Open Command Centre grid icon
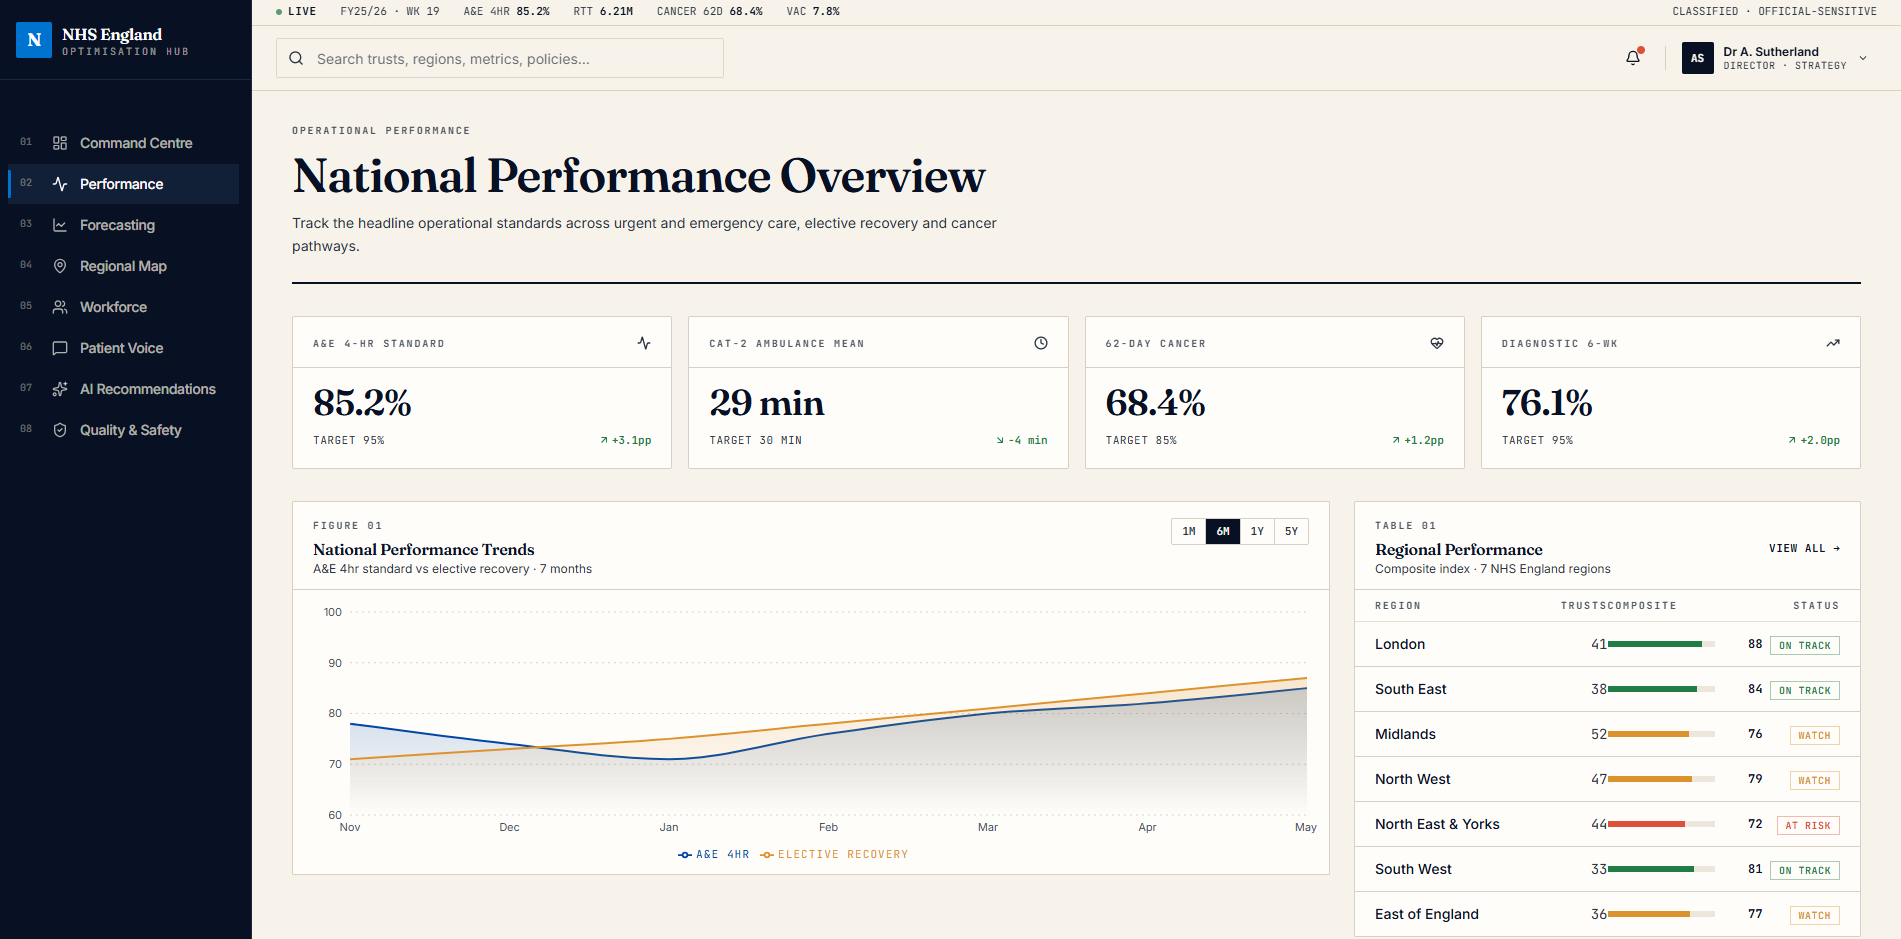Image resolution: width=1901 pixels, height=939 pixels. [60, 143]
